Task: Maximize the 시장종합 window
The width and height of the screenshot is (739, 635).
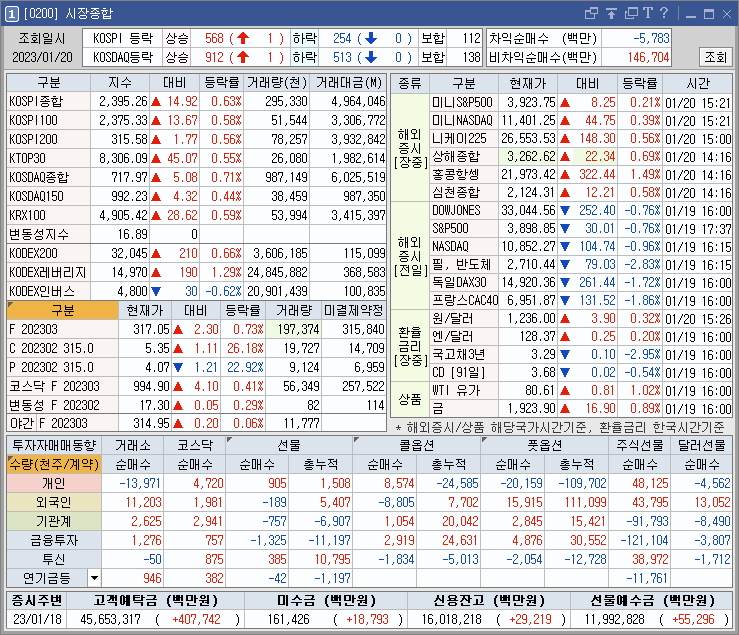Action: click(x=708, y=14)
